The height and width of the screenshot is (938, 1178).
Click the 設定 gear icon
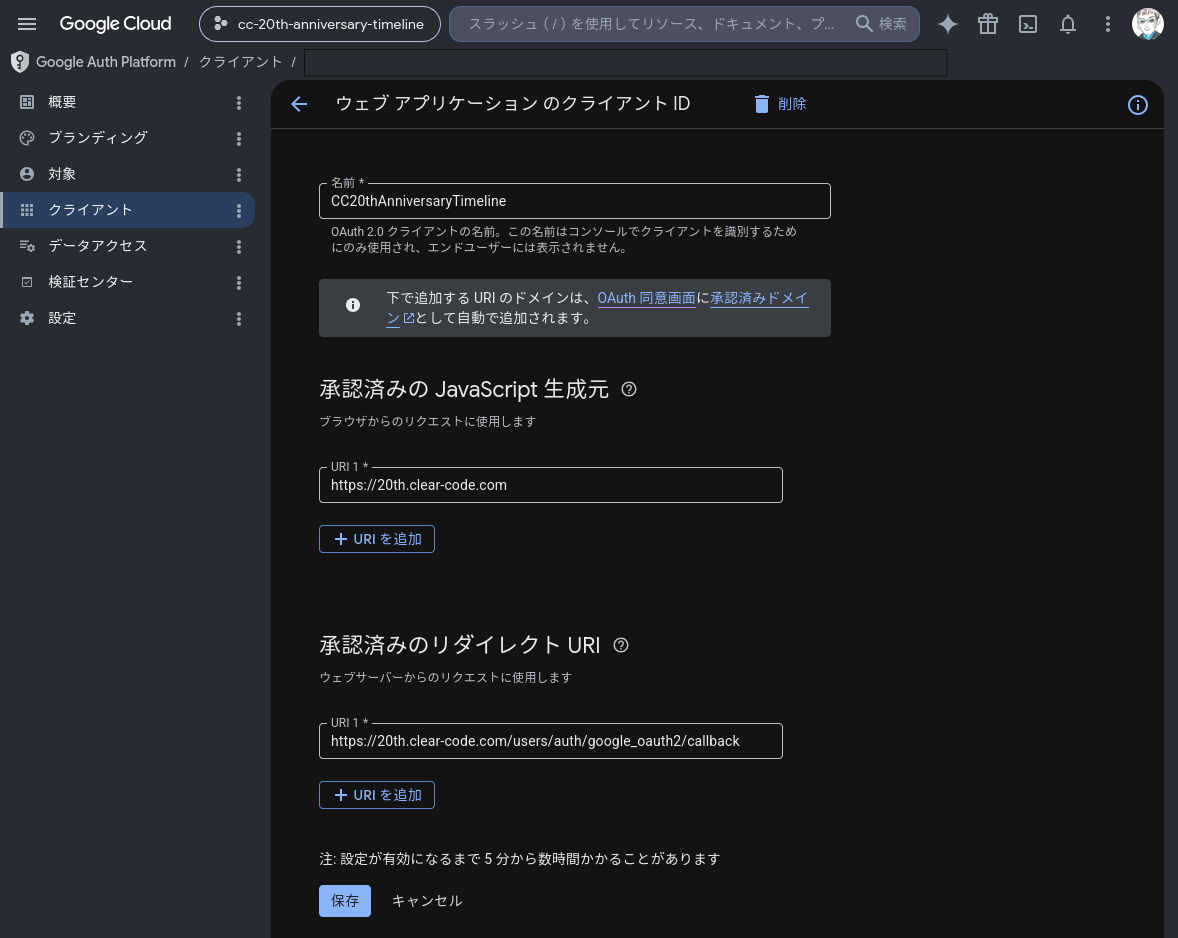[27, 318]
